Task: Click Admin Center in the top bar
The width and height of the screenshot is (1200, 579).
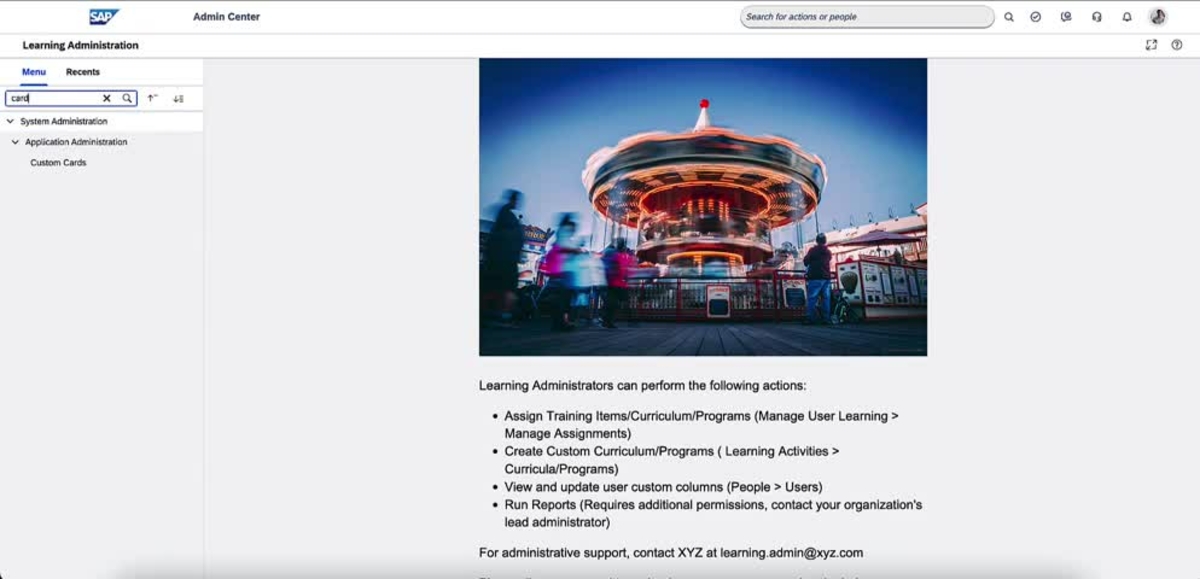Action: [x=226, y=16]
